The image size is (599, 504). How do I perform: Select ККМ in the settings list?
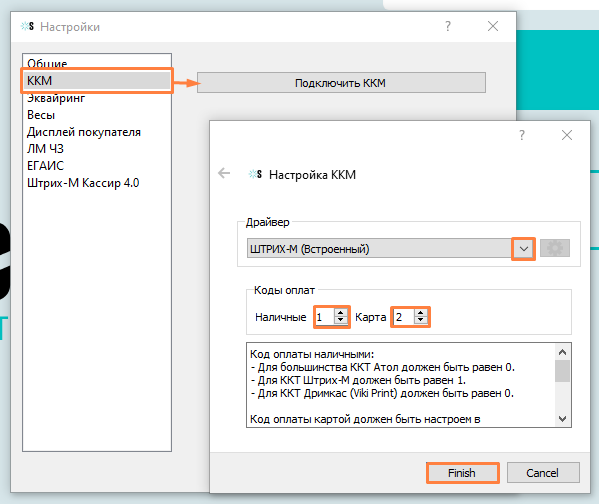(97, 81)
